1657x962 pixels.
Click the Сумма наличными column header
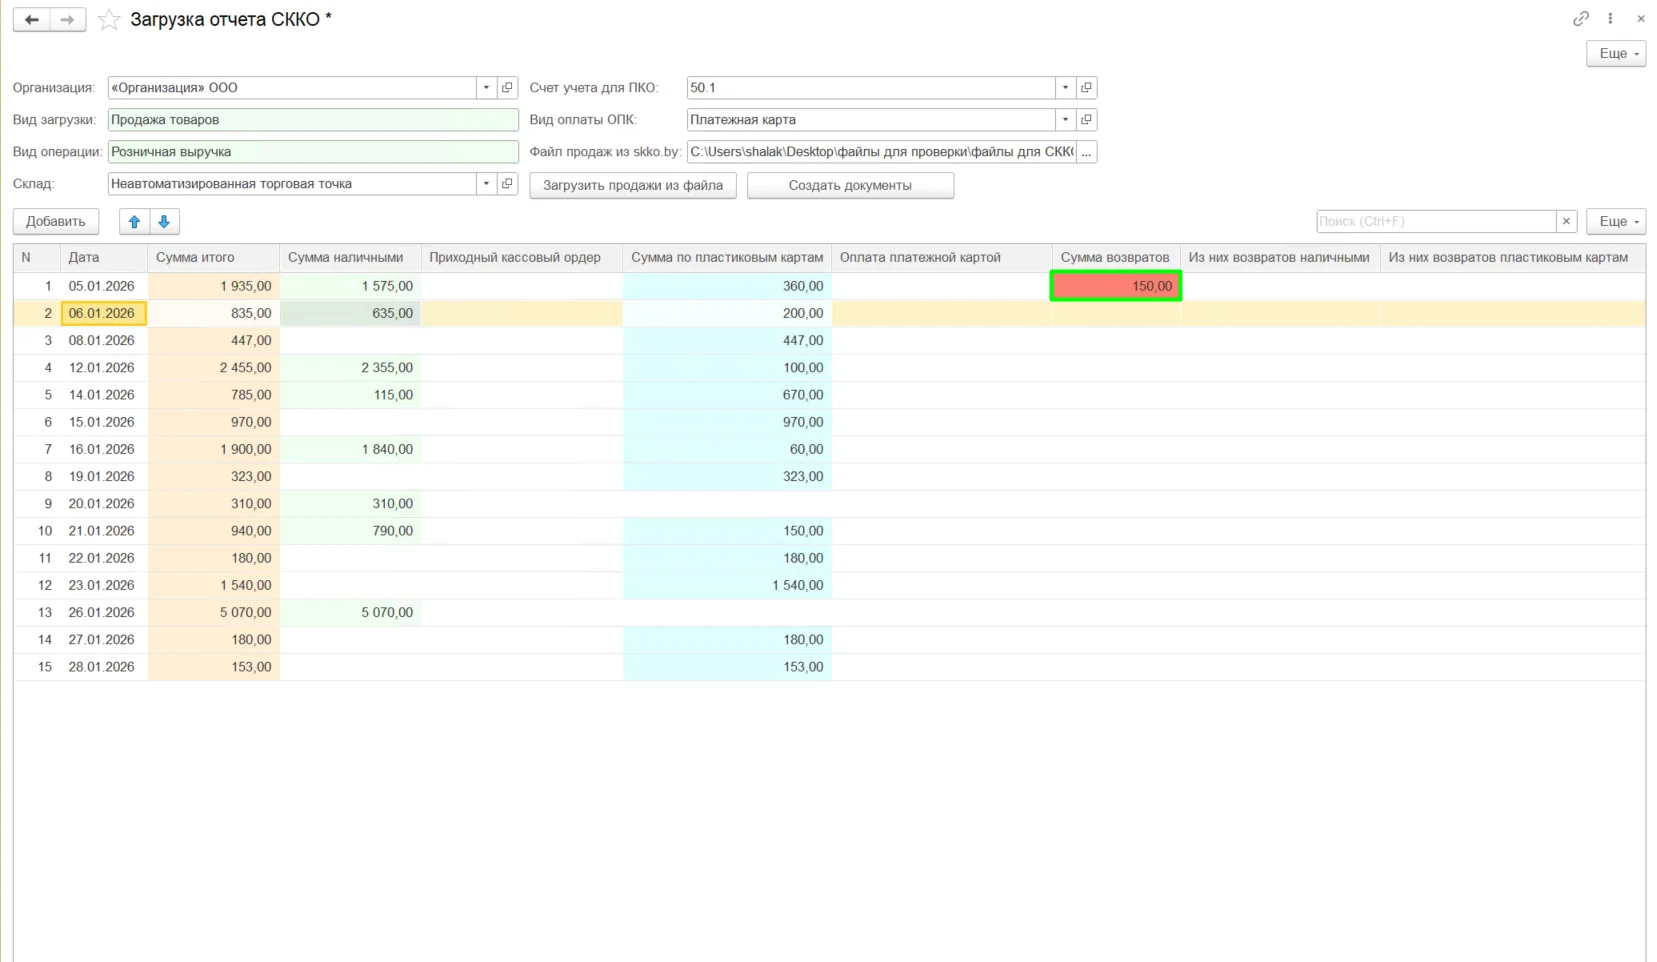click(350, 258)
